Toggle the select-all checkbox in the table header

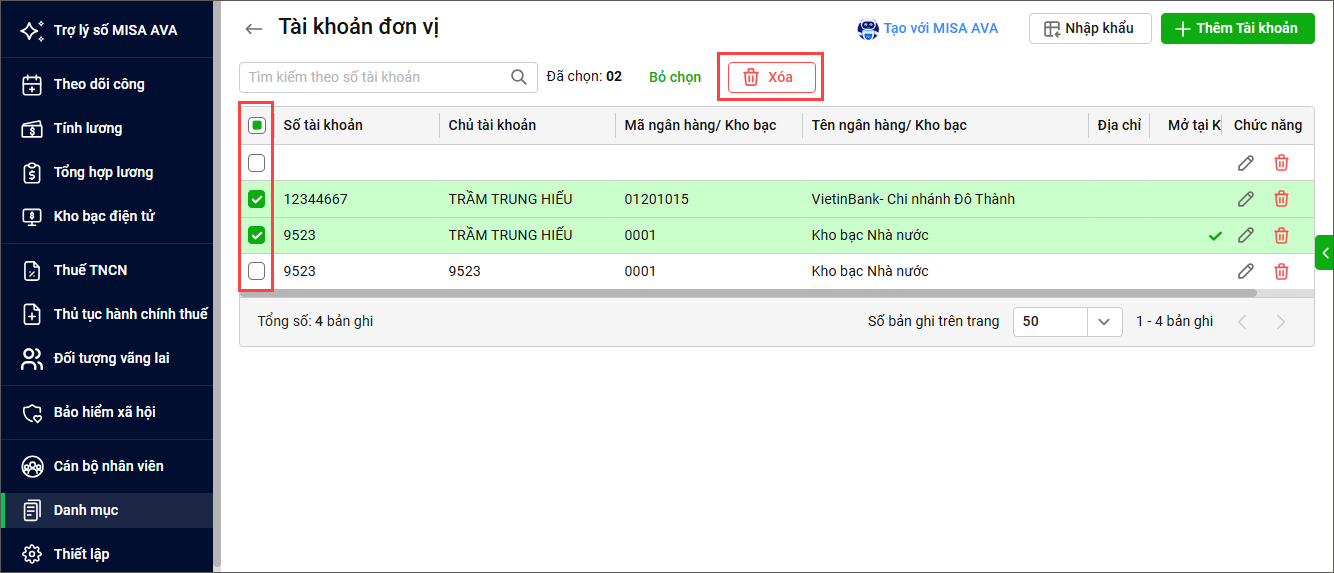(257, 125)
